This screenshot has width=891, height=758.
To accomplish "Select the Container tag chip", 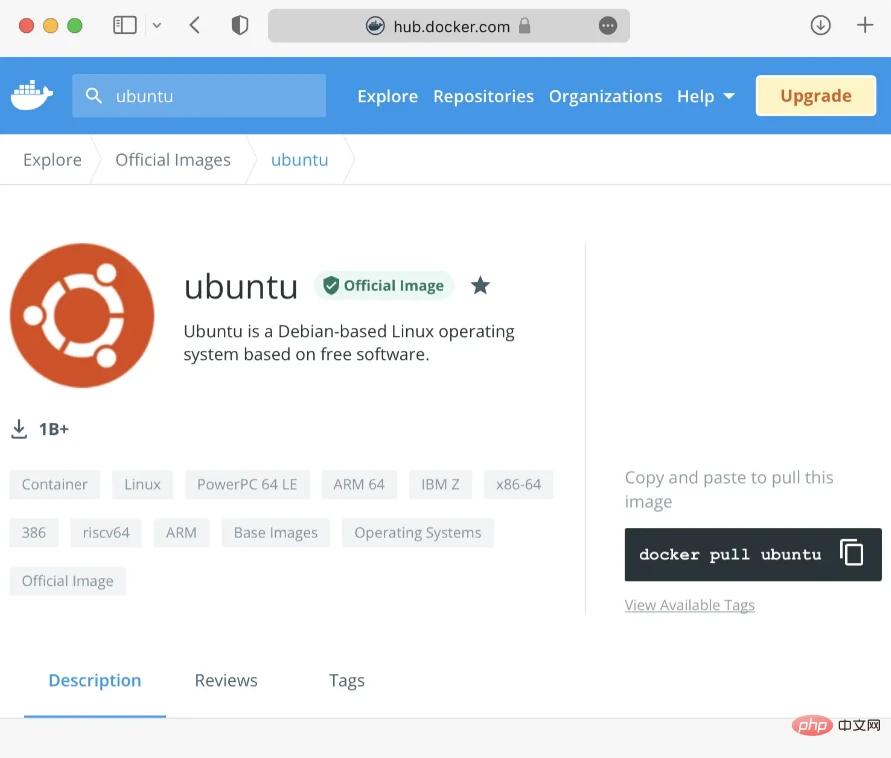I will click(x=55, y=484).
